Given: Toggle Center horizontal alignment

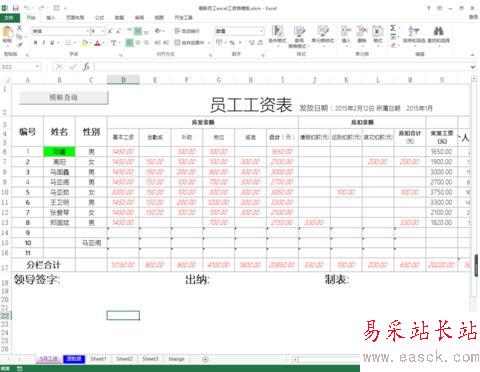Looking at the screenshot, I should tap(138, 42).
